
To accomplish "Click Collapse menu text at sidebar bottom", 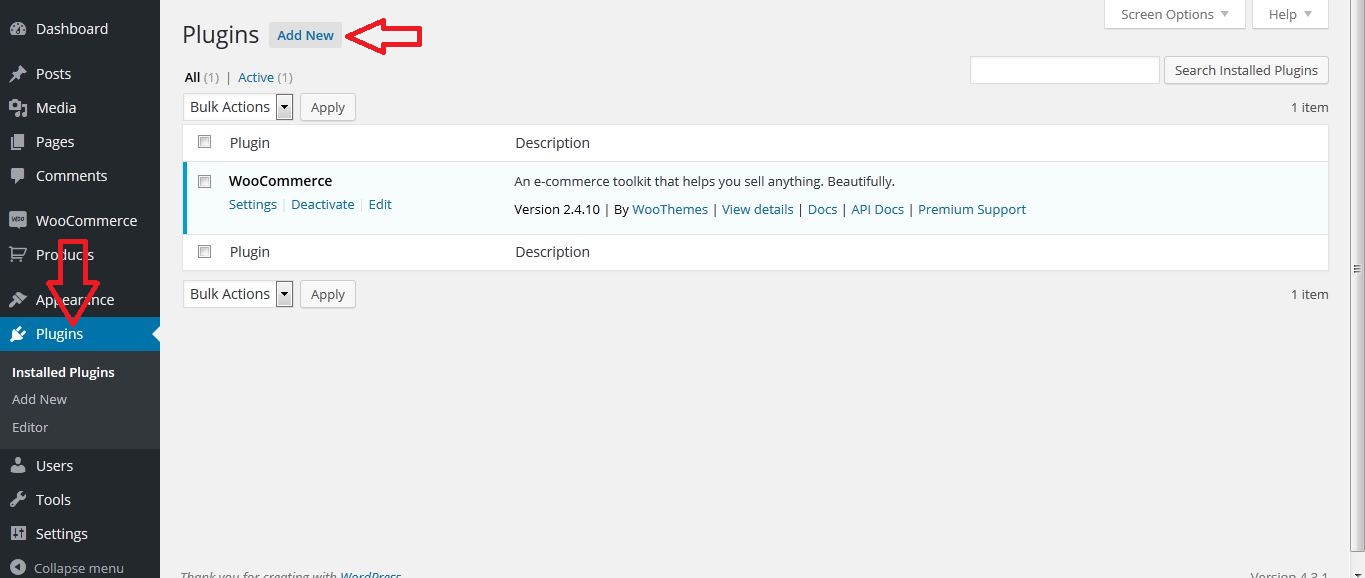I will (79, 568).
